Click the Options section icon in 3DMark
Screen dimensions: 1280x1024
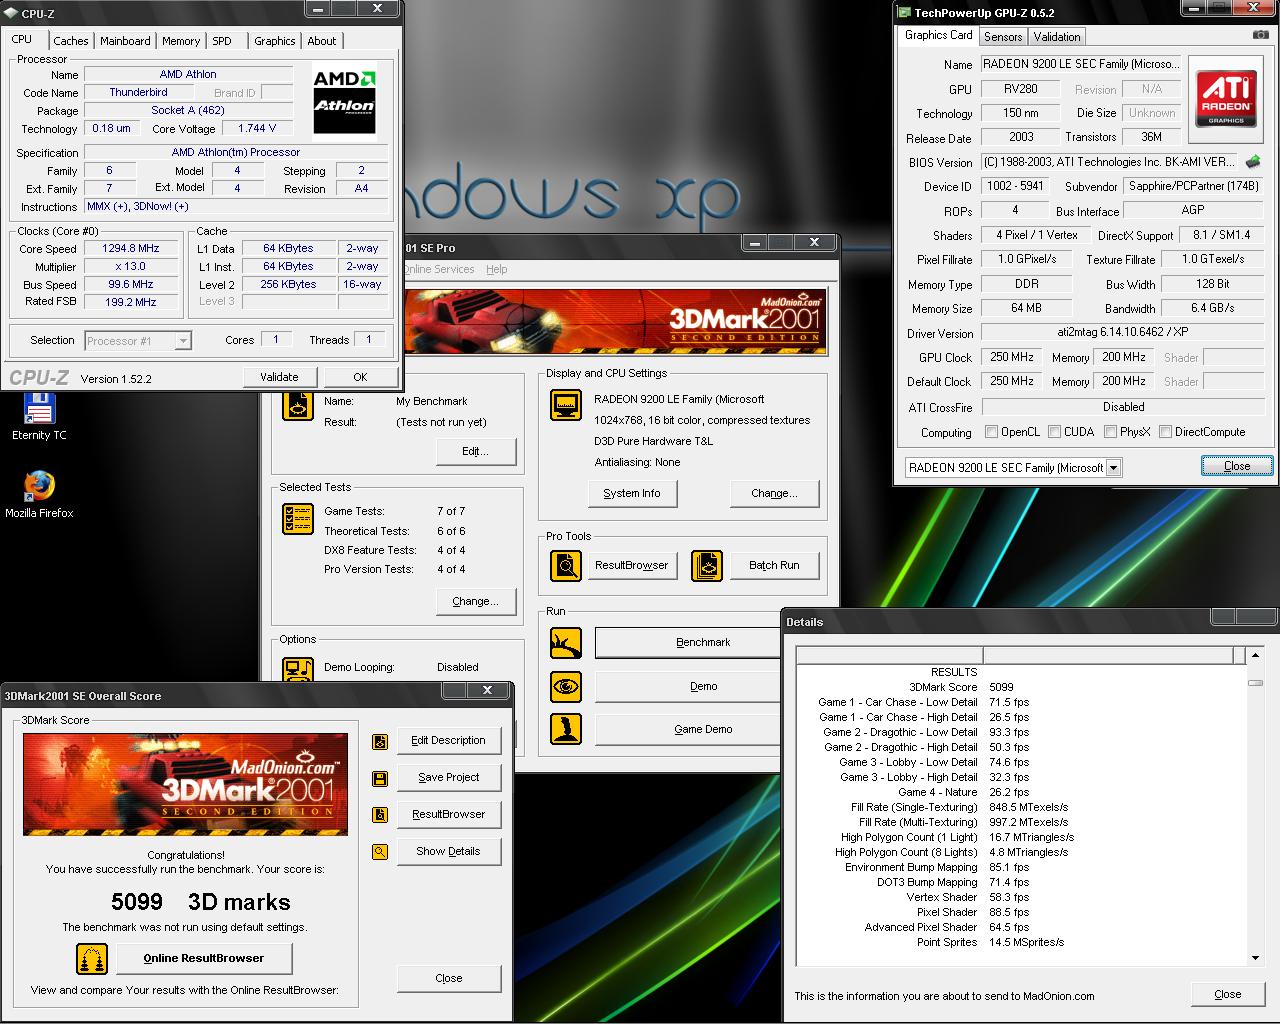[298, 669]
